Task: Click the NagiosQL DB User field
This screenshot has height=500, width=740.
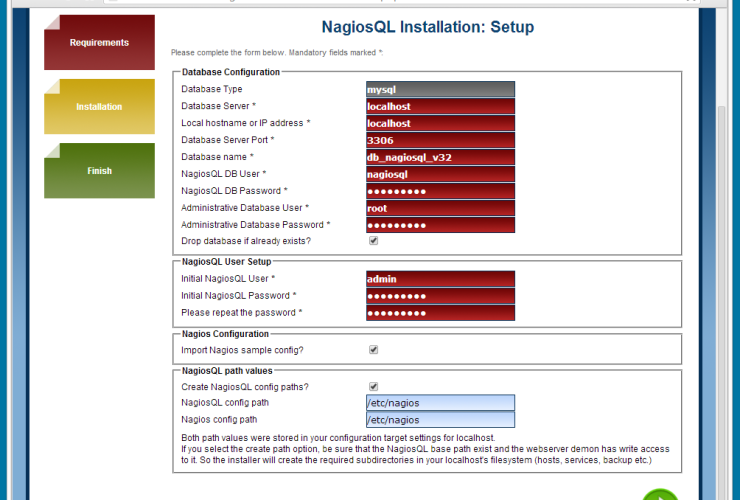Action: point(440,175)
